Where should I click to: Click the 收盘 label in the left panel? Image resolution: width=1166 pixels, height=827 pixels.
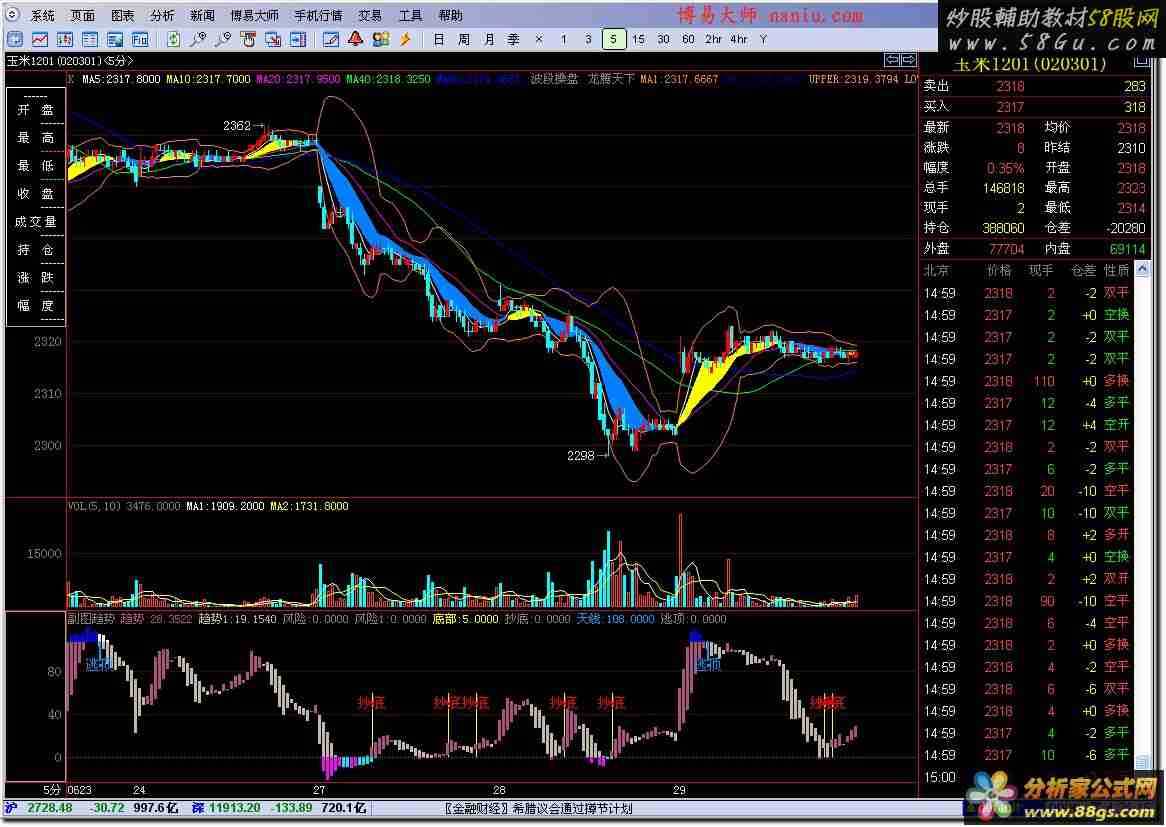(x=36, y=193)
